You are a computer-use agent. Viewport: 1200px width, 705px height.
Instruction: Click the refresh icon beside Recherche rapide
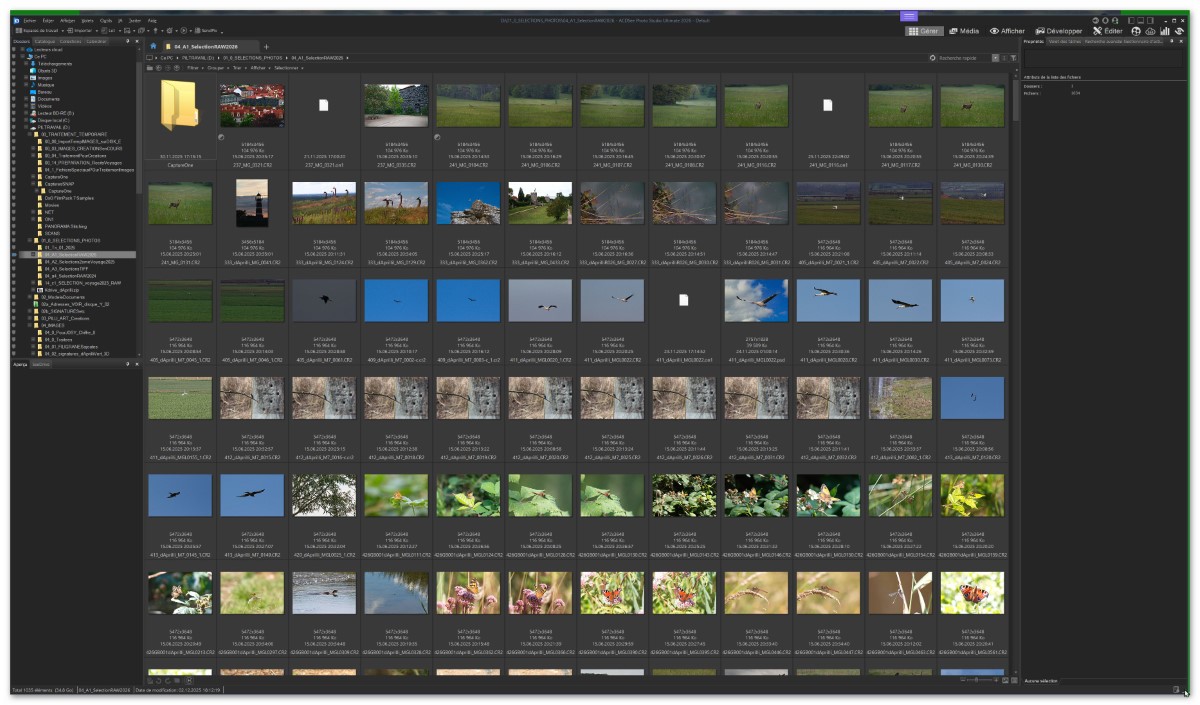(x=932, y=59)
